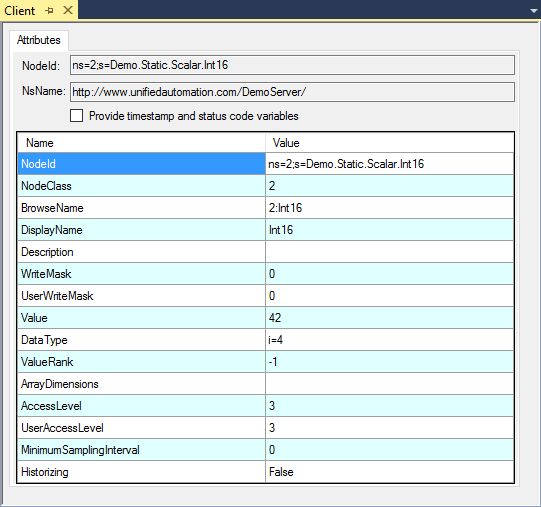Select the UserAccessLevel row

point(265,428)
